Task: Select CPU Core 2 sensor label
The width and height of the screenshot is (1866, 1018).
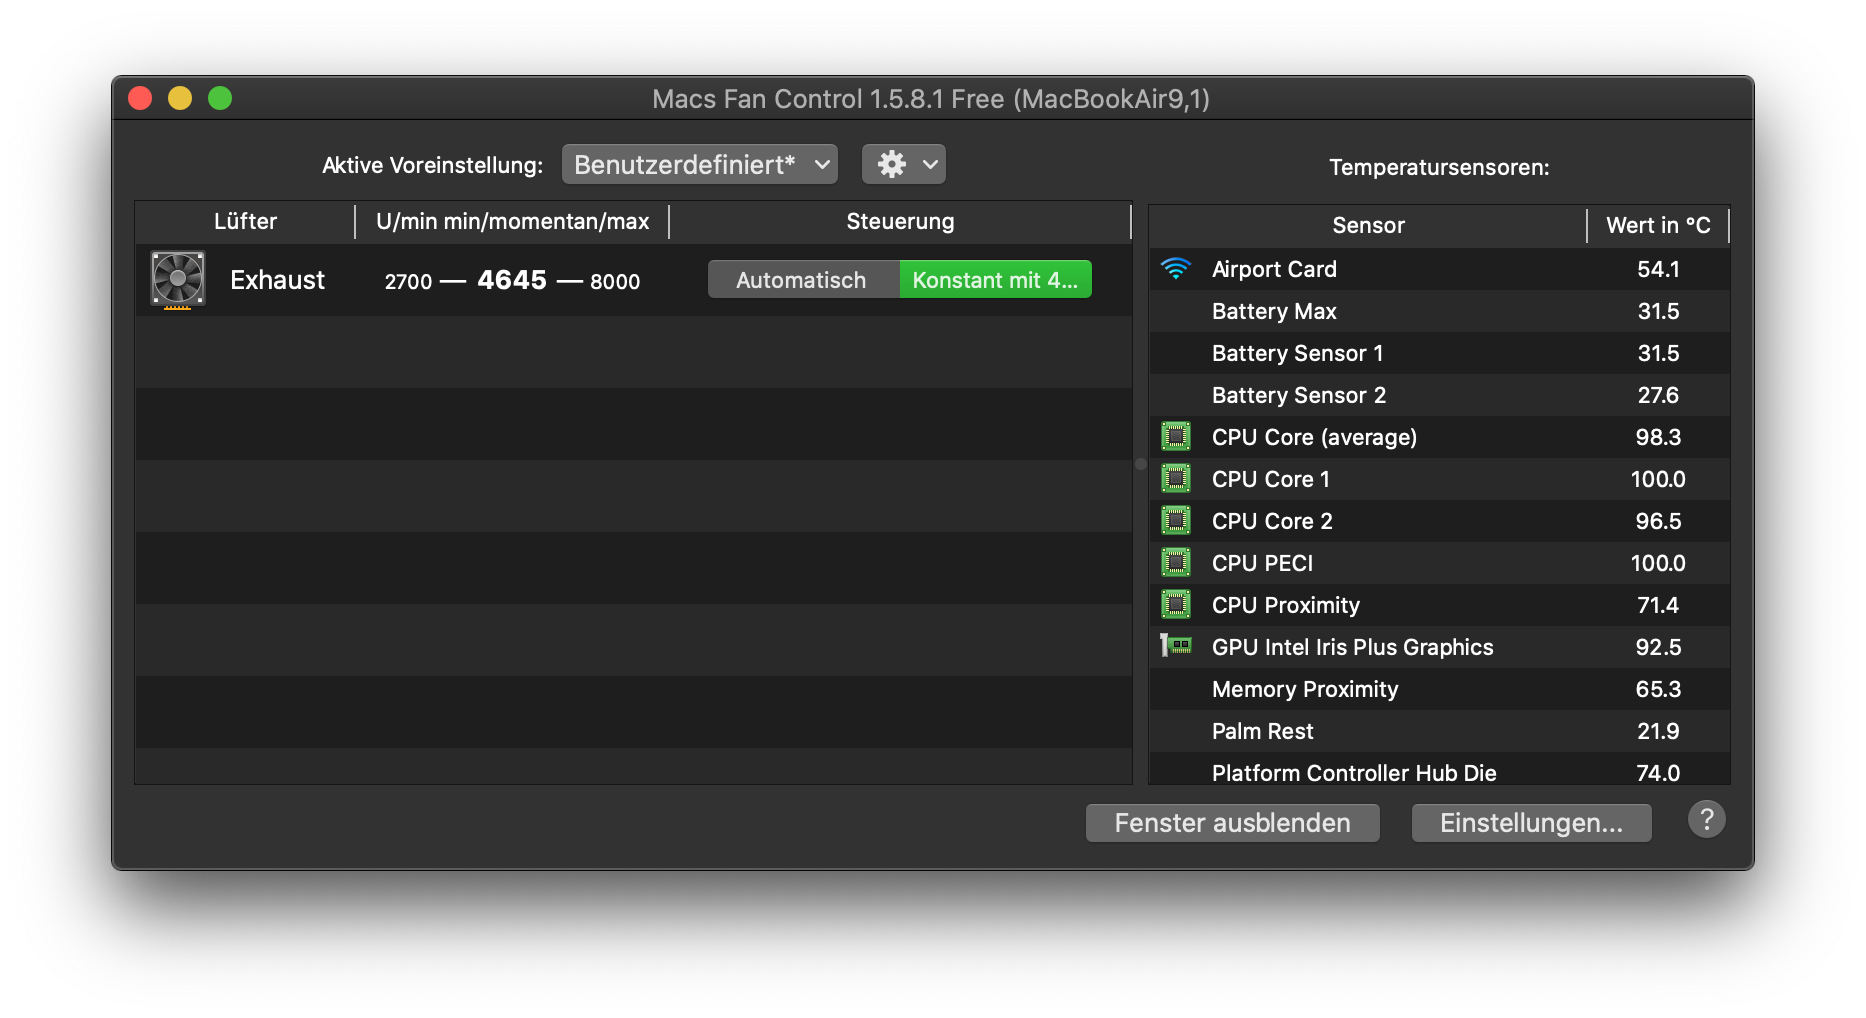Action: (1272, 521)
